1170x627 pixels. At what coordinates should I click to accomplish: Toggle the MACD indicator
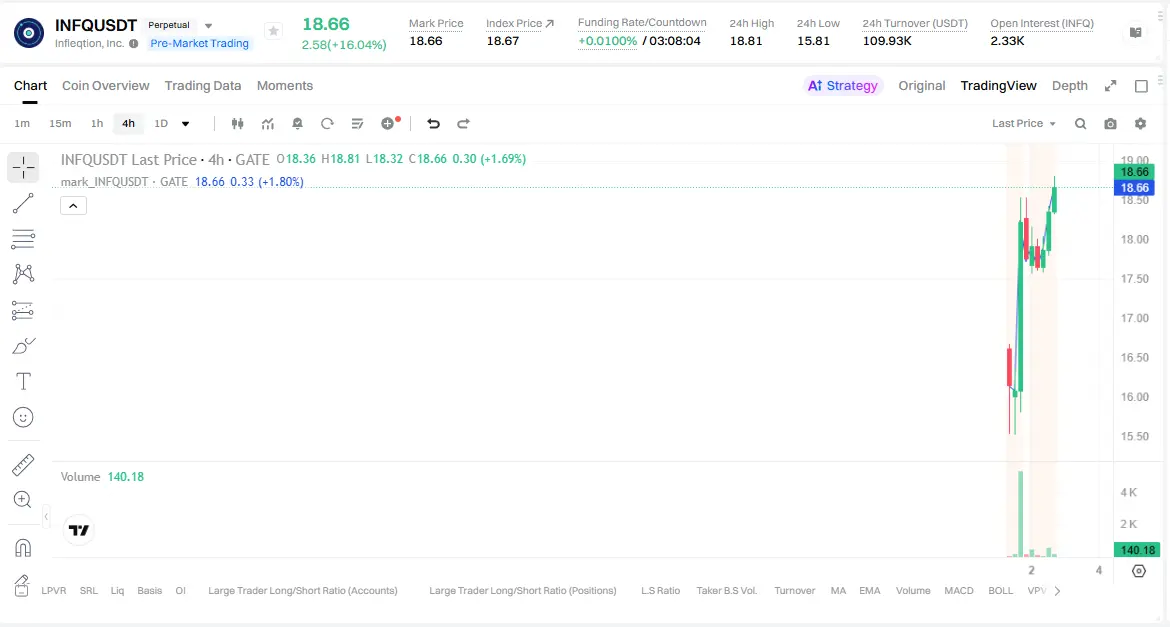[959, 590]
